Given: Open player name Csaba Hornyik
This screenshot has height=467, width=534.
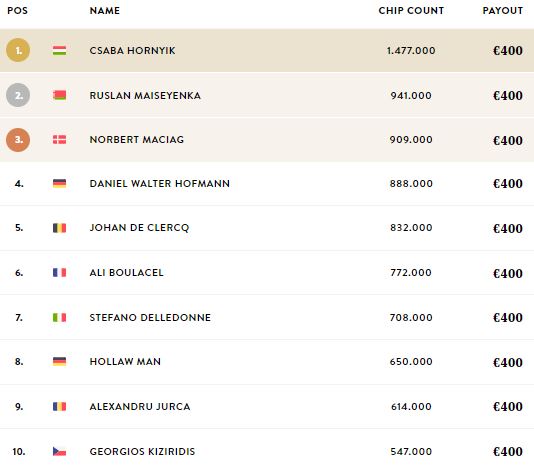Looking at the screenshot, I should tap(132, 50).
